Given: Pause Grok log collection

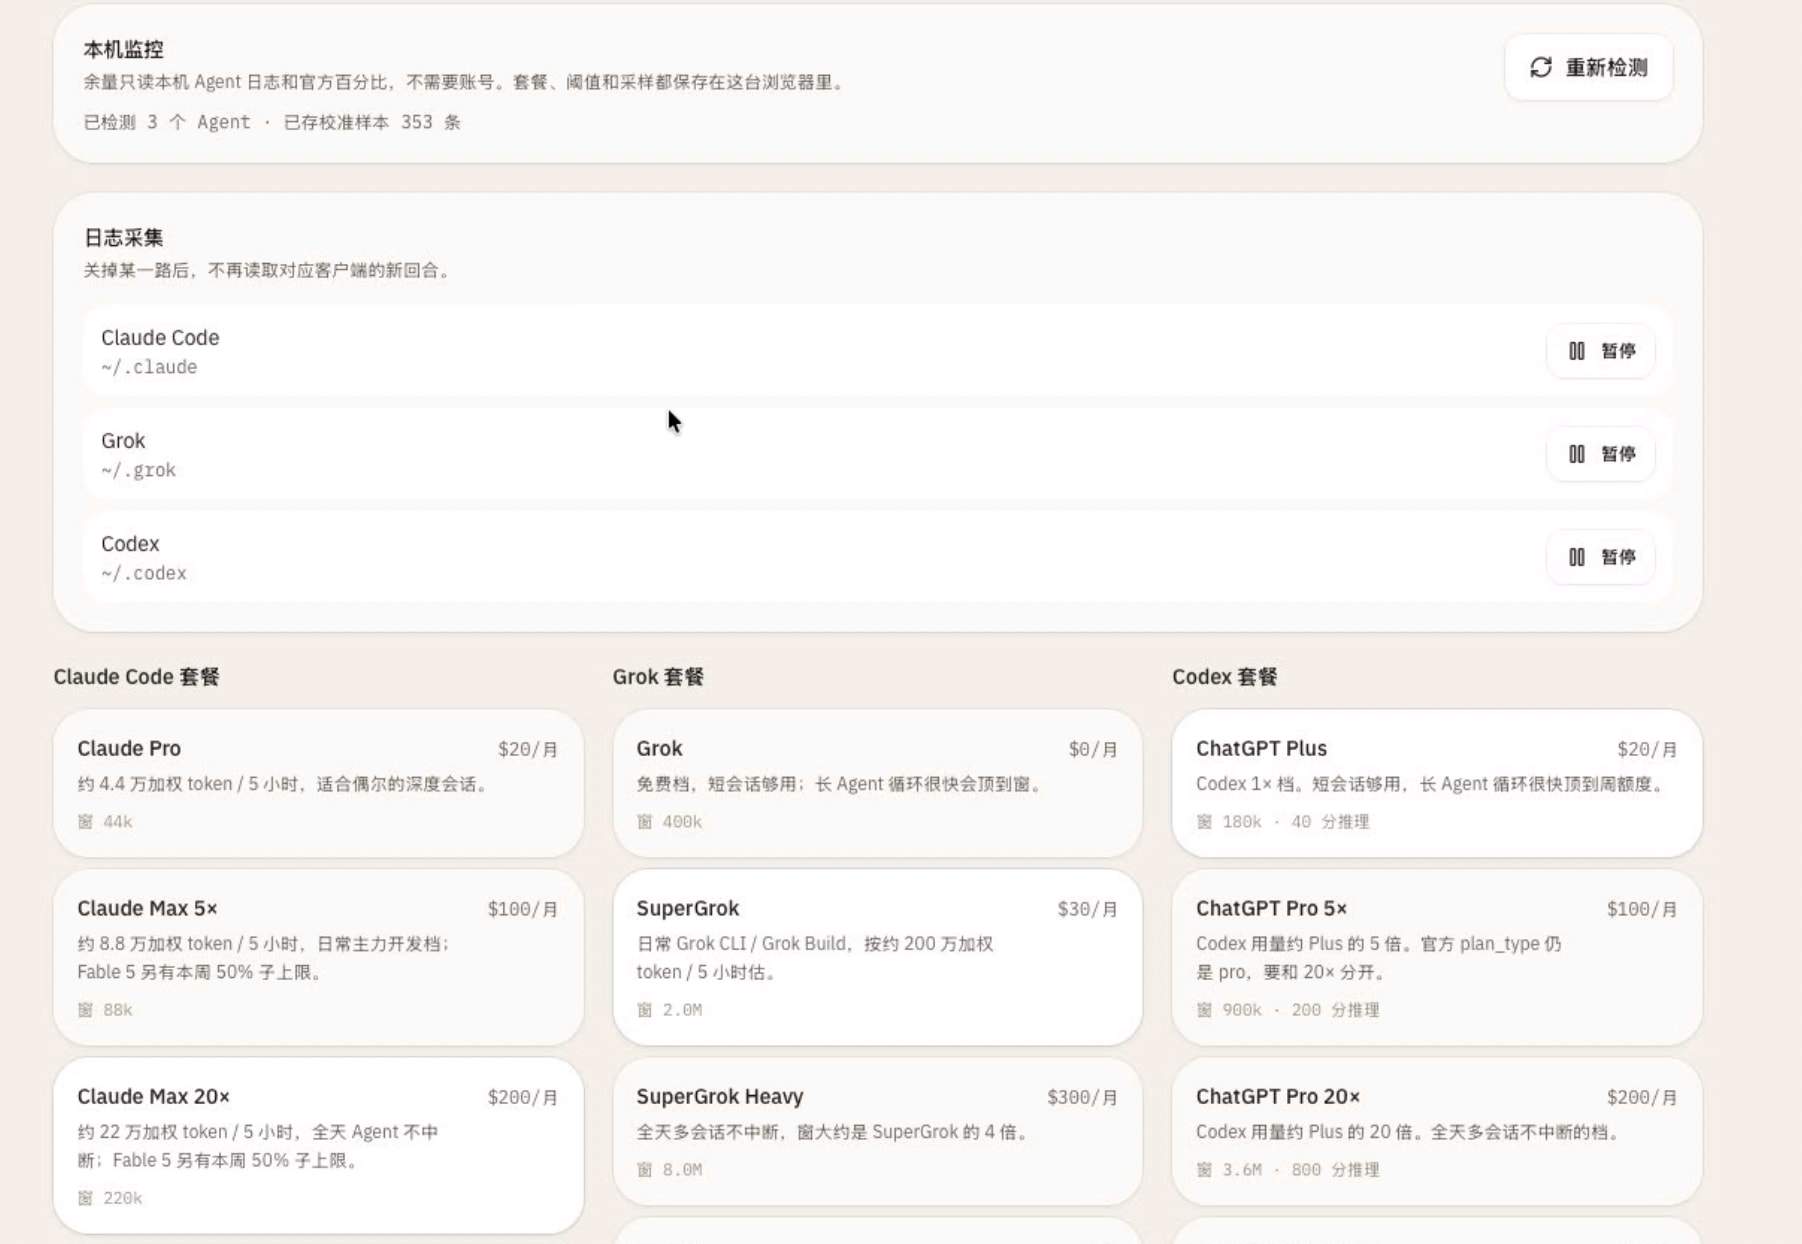Looking at the screenshot, I should click(1600, 454).
